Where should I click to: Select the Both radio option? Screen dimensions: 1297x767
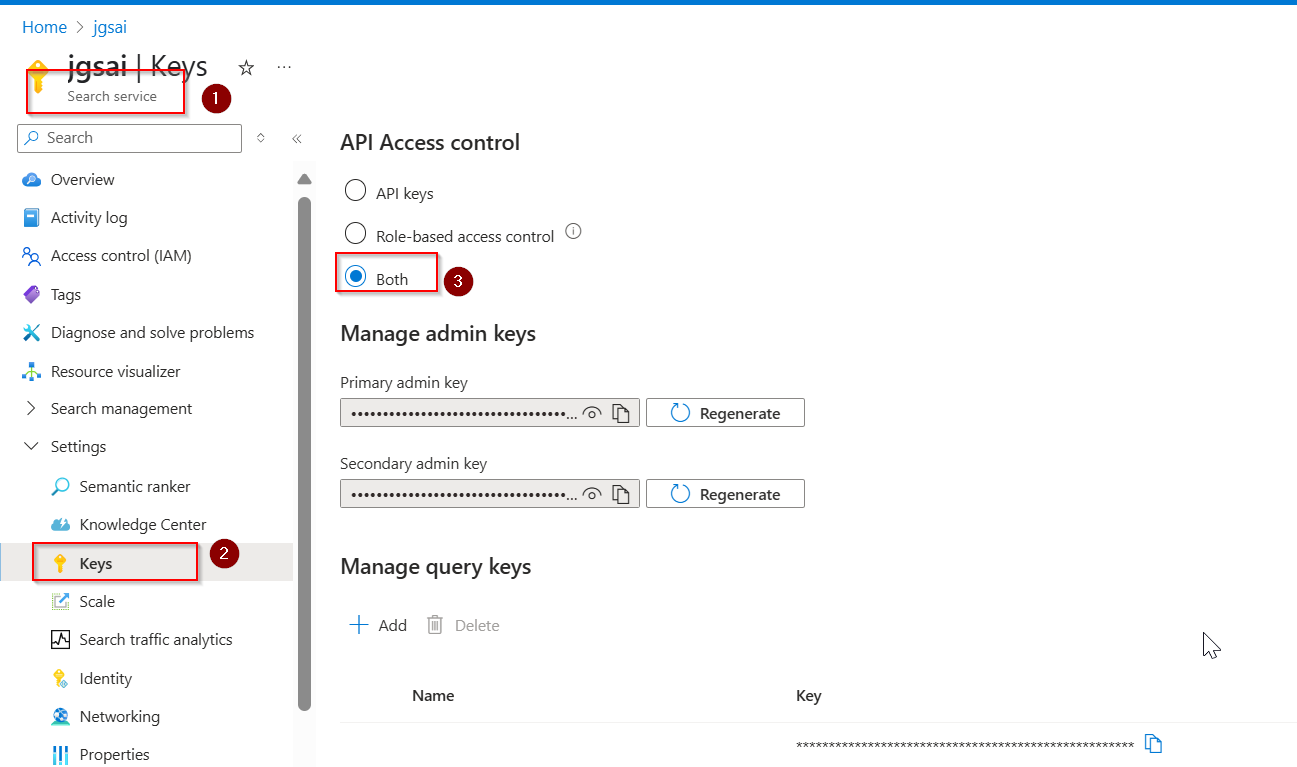355,276
